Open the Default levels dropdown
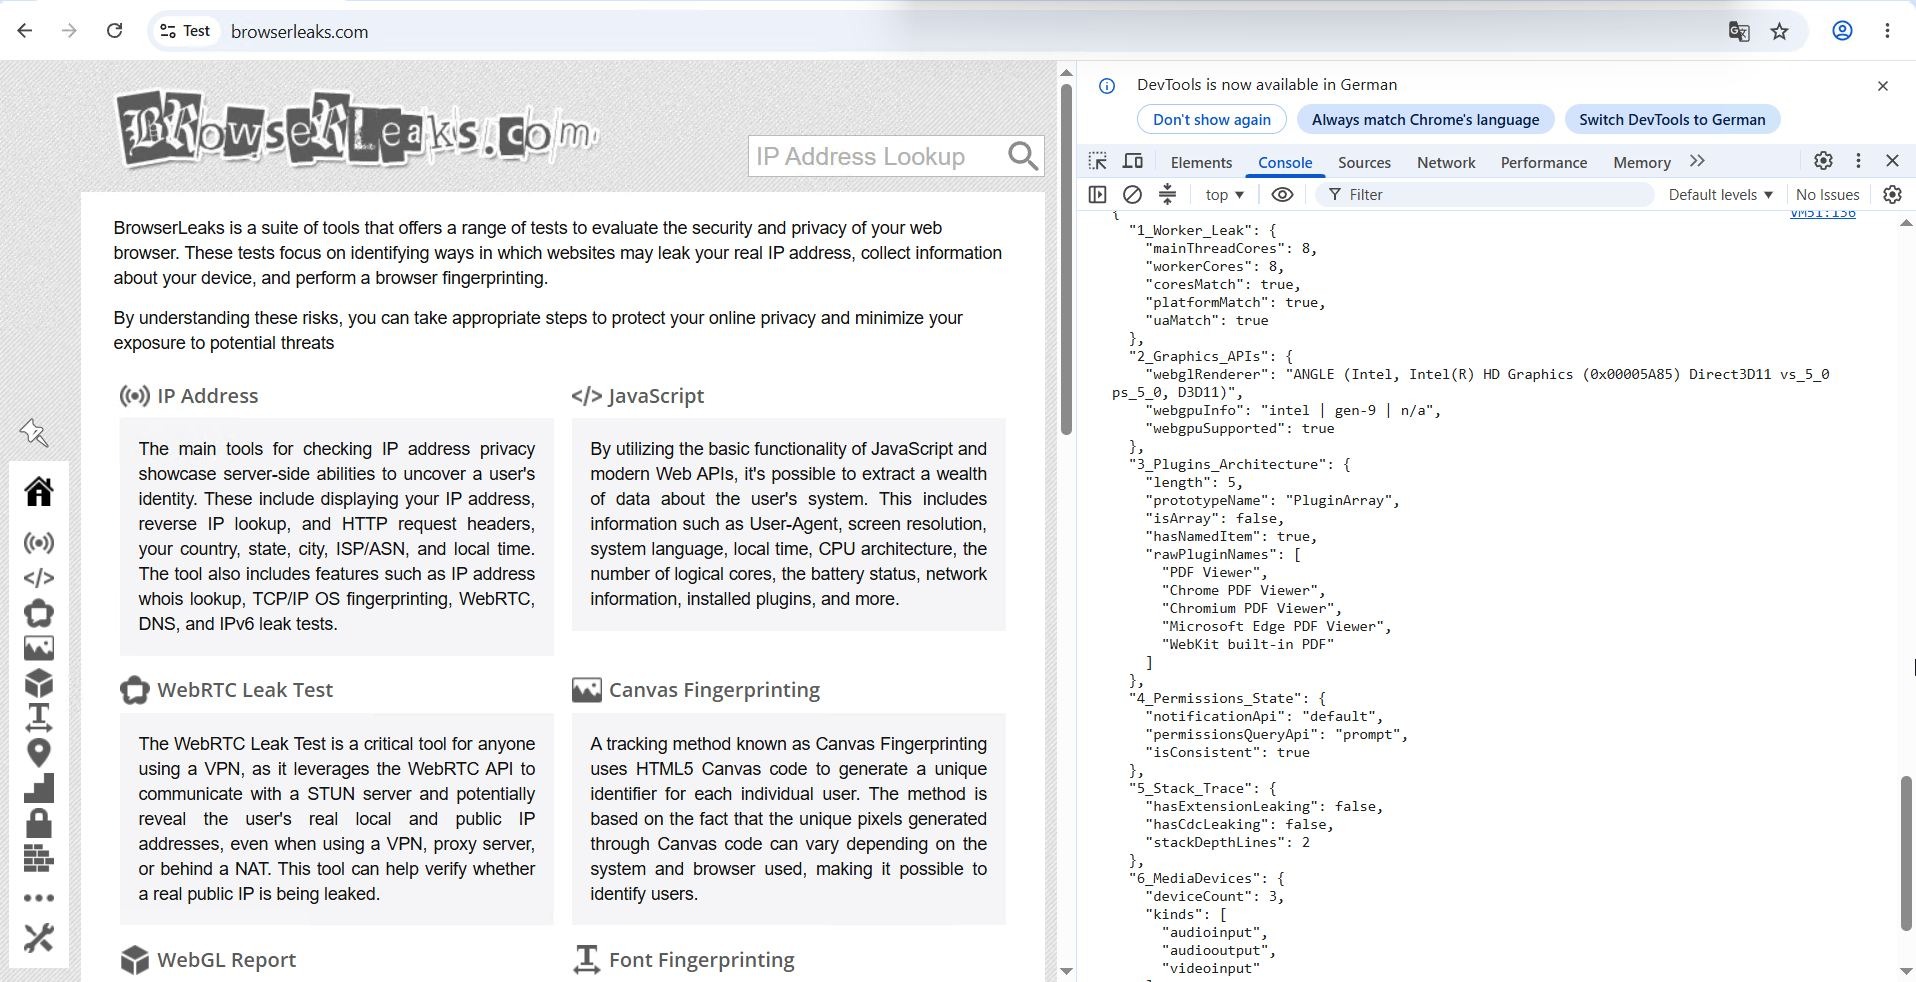The image size is (1916, 982). (x=1720, y=195)
